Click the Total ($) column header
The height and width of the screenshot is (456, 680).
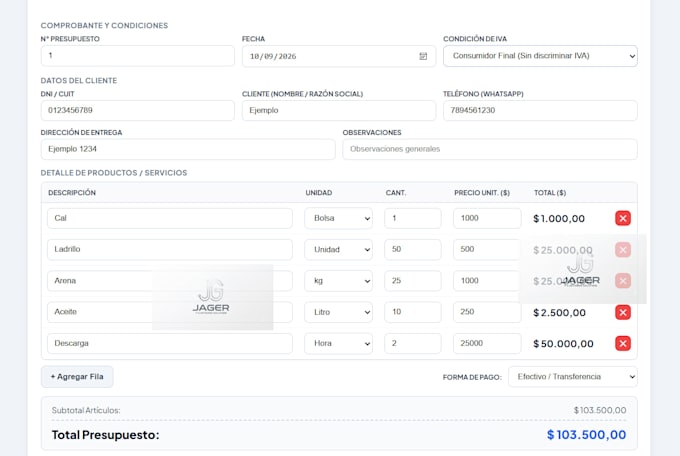click(550, 193)
